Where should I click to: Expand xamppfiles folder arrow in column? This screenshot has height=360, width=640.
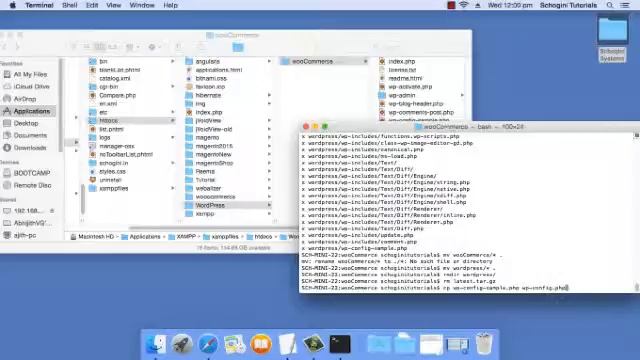[173, 188]
